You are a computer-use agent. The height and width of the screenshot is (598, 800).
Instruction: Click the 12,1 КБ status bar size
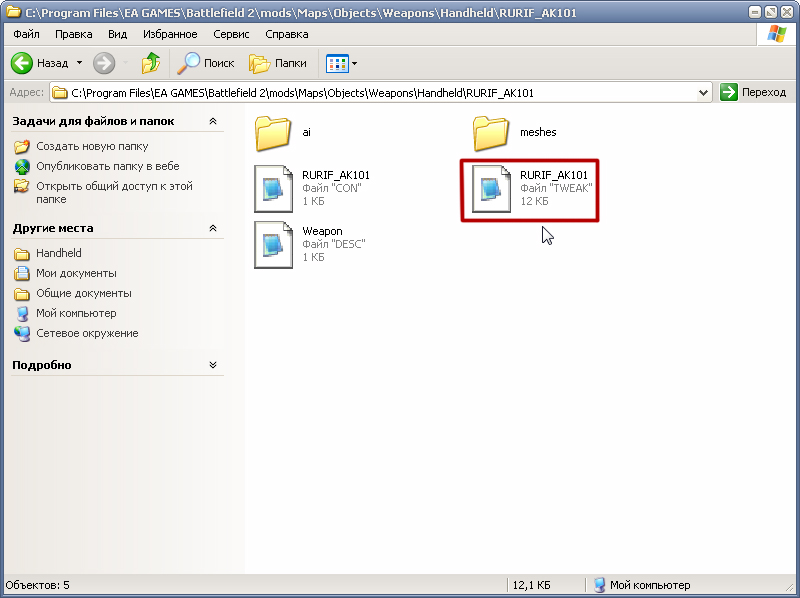pos(531,585)
